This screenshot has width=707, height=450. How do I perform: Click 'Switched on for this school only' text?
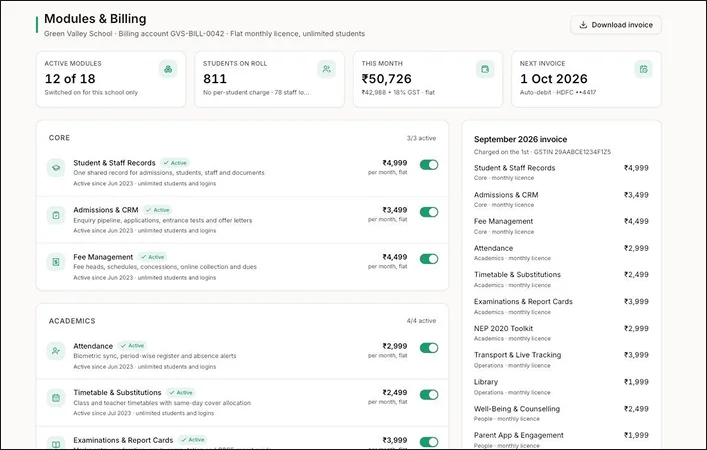coord(91,92)
